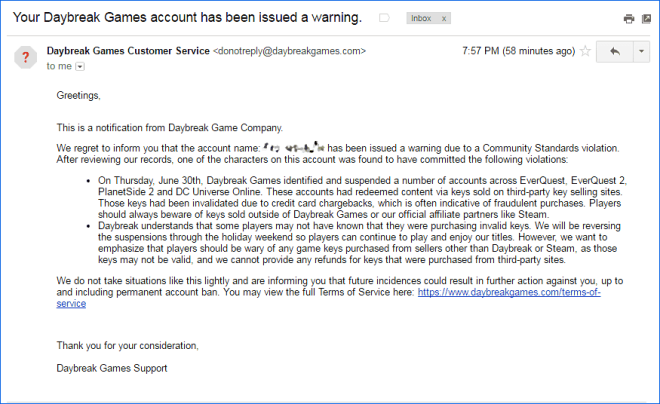The image size is (660, 404).
Task: Click the sender's question mark avatar
Action: coord(26,57)
